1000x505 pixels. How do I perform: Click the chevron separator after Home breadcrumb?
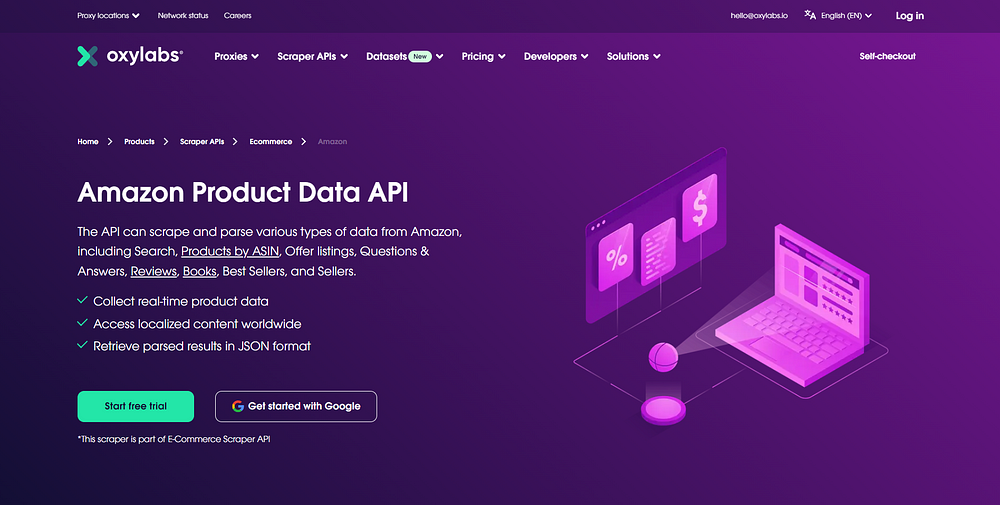coord(110,142)
